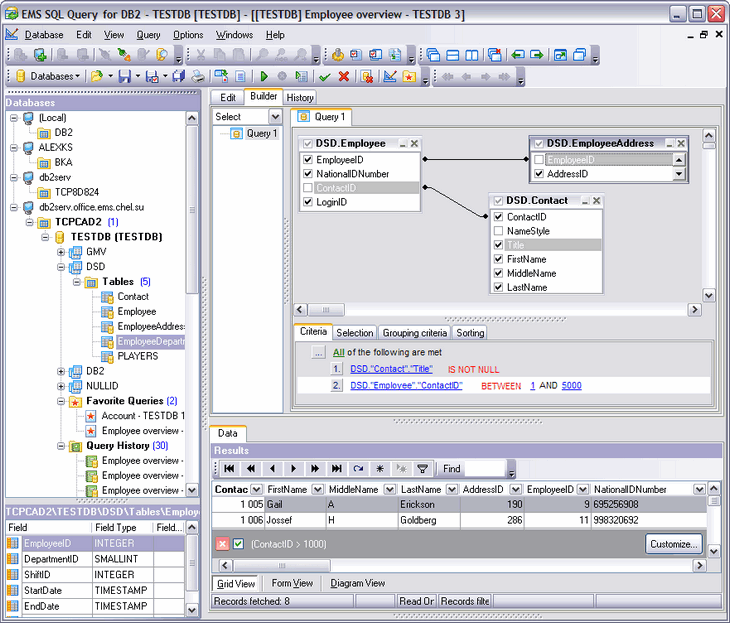Uncheck AddressID in DSD.EmployeeAddress

(539, 174)
